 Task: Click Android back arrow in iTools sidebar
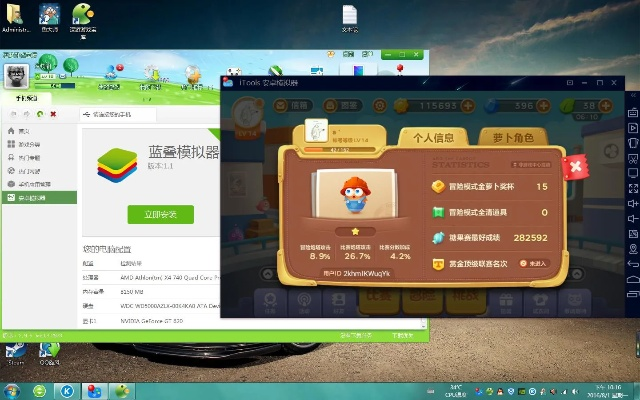tap(633, 264)
